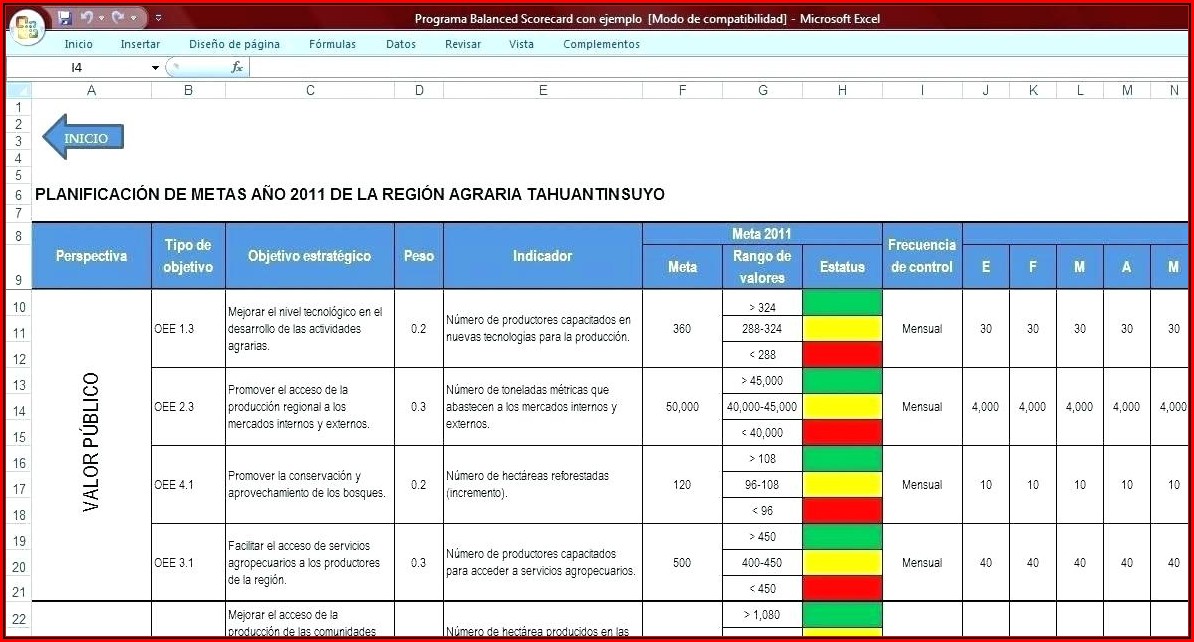Click the blue INICIO arrow shape

tap(83, 138)
